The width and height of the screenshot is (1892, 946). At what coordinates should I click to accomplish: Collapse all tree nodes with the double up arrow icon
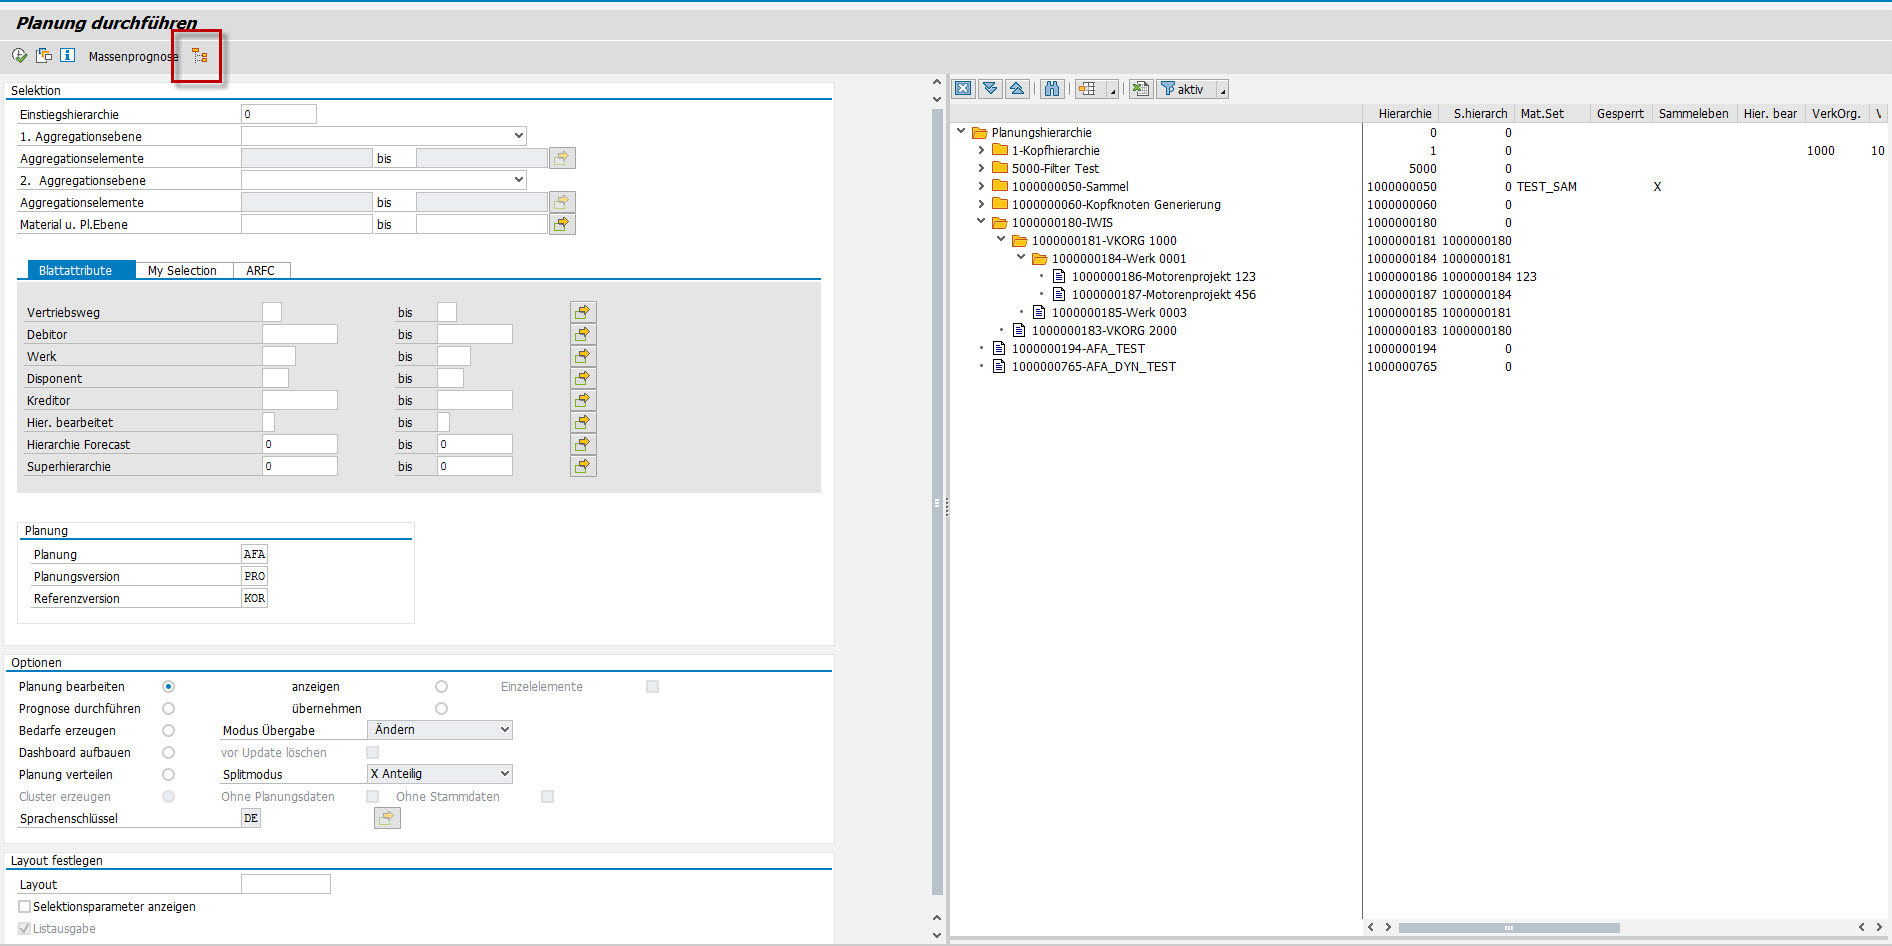(1016, 89)
